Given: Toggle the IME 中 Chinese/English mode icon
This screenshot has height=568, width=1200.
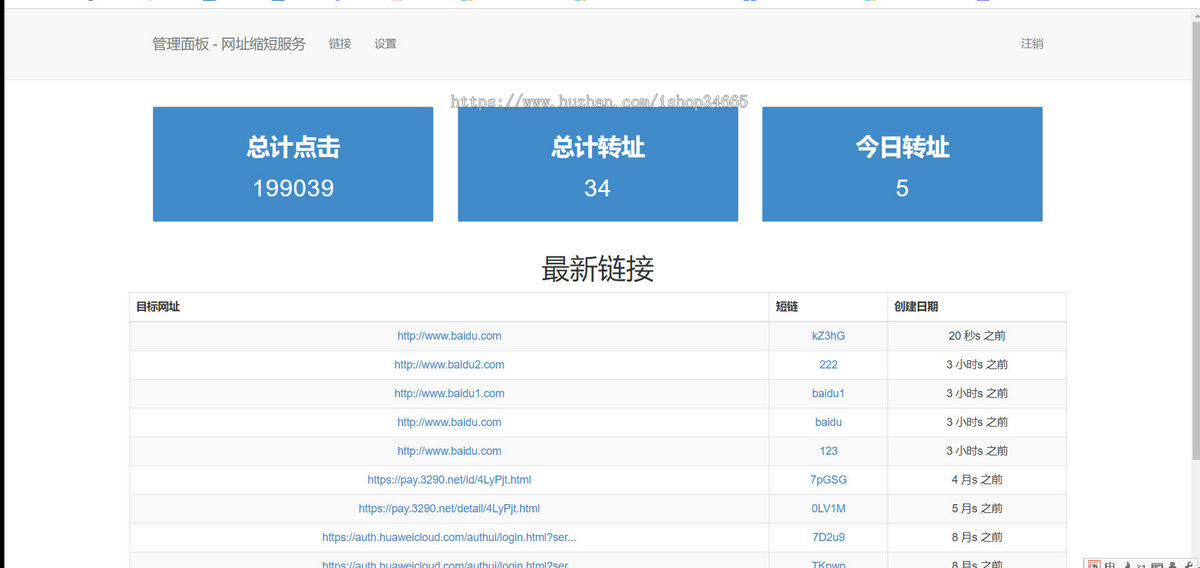Looking at the screenshot, I should (x=1109, y=564).
